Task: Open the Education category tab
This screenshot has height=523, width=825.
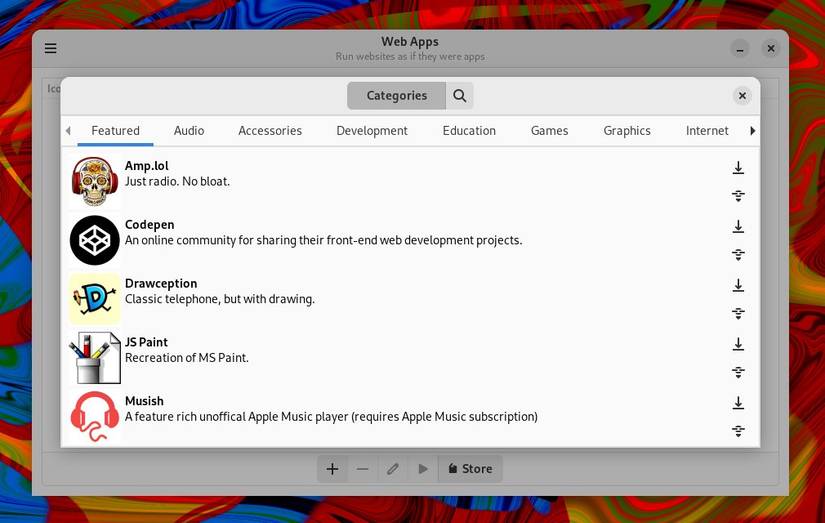Action: (469, 131)
